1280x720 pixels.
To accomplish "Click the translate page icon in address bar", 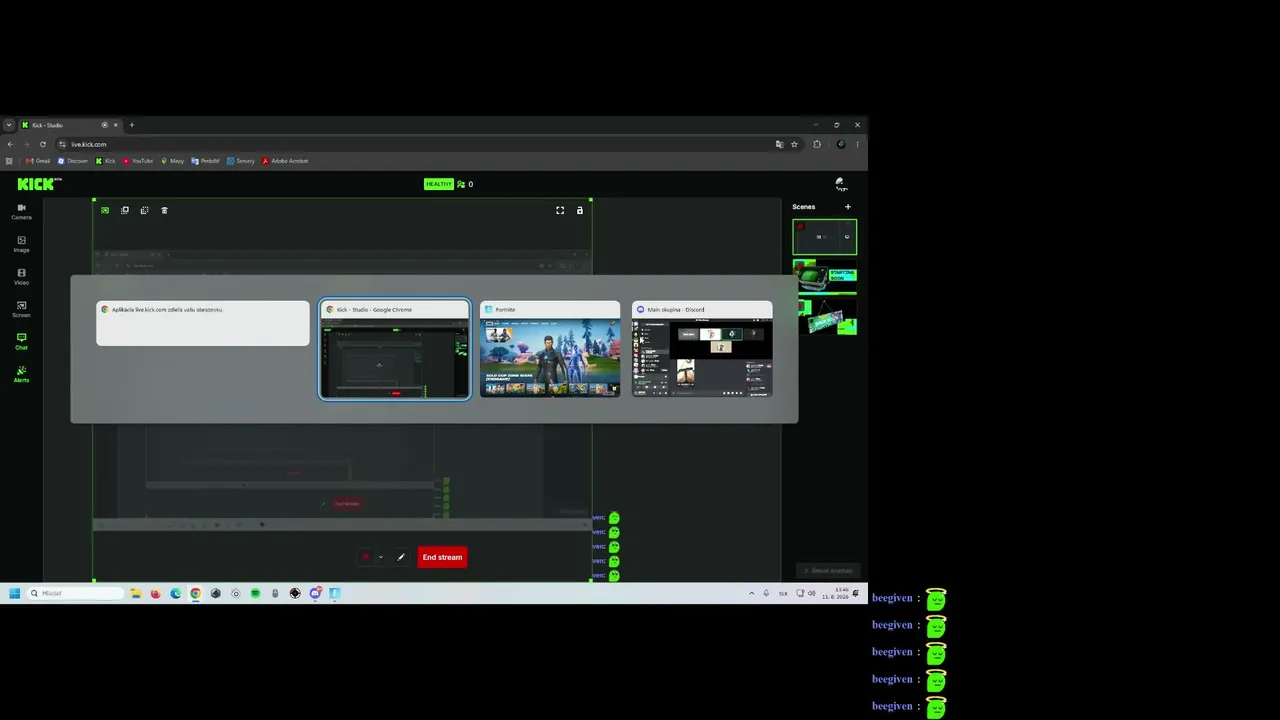I will [x=779, y=144].
